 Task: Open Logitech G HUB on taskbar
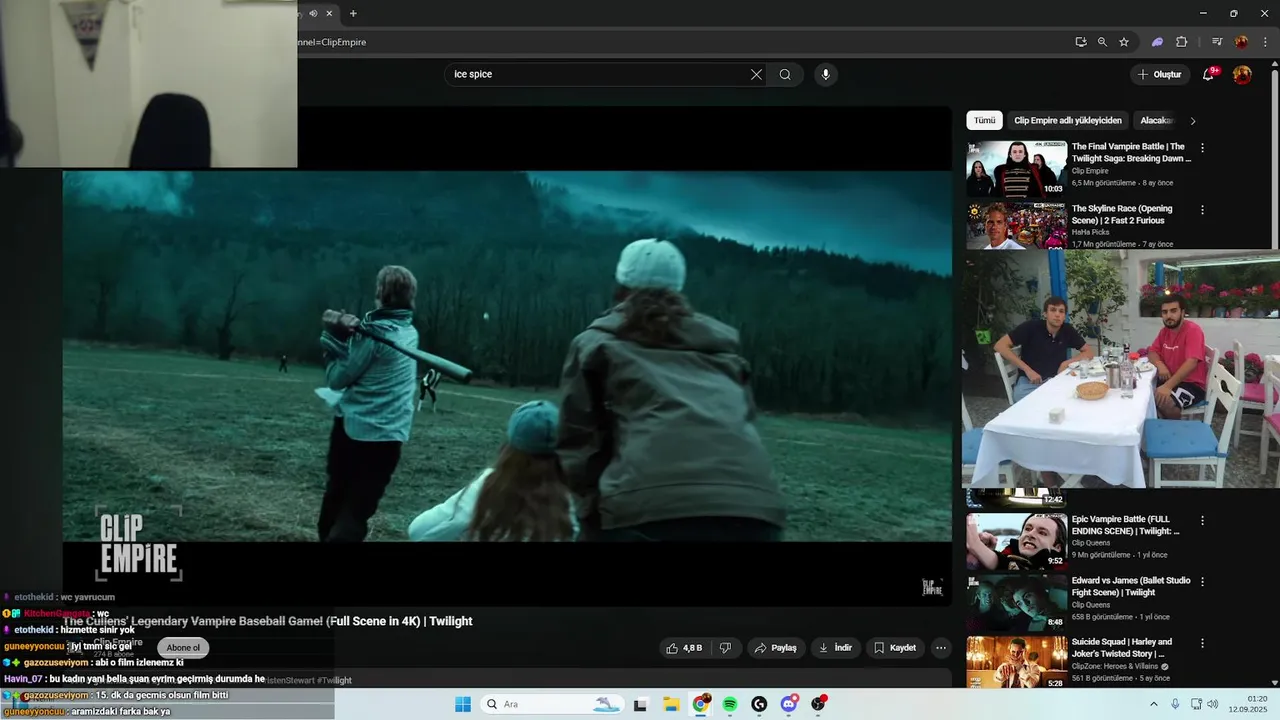click(759, 704)
